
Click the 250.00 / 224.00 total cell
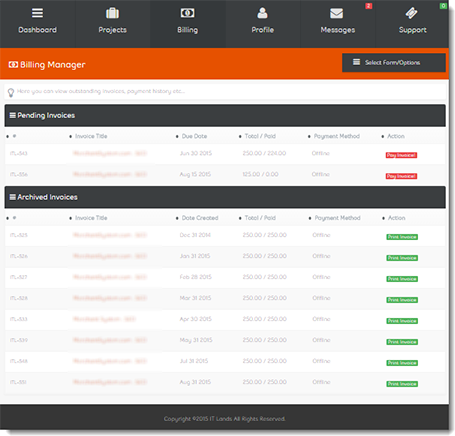point(264,153)
